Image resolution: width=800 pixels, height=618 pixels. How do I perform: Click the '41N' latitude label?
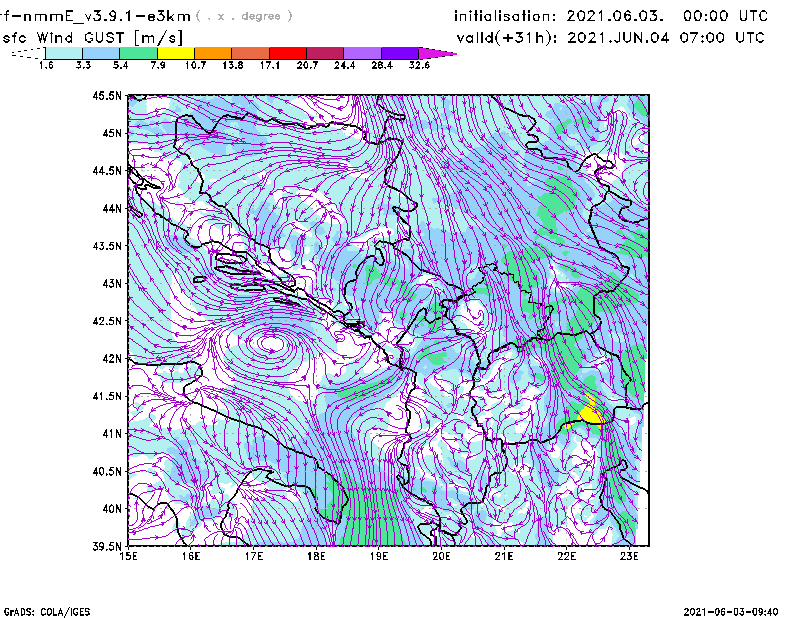pos(112,433)
